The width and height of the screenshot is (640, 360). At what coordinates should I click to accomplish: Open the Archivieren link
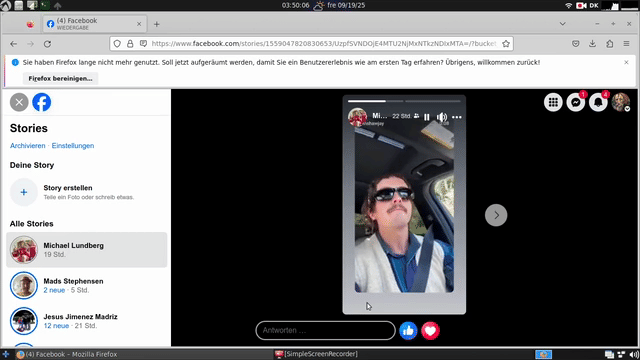28,146
